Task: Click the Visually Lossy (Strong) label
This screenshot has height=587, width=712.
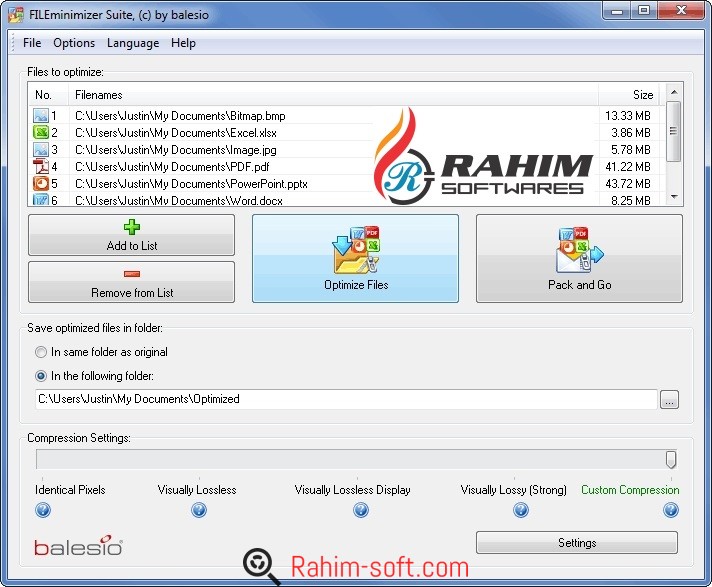Action: (514, 490)
